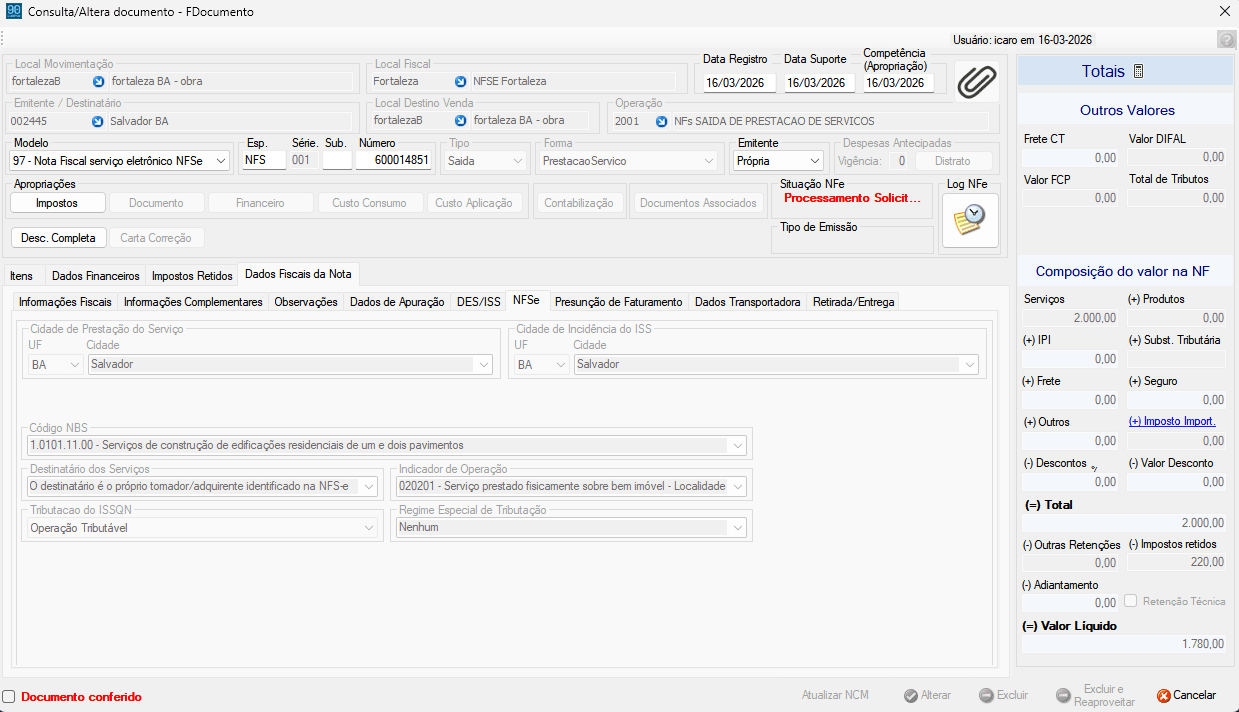
Task: Select the NFSe sub-tab
Action: click(x=526, y=300)
